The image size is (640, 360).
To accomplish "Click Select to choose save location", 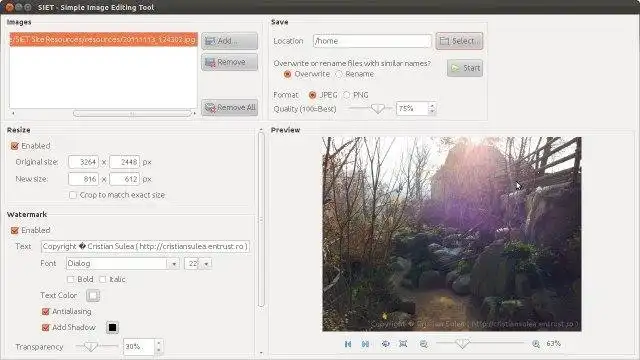I will (459, 41).
